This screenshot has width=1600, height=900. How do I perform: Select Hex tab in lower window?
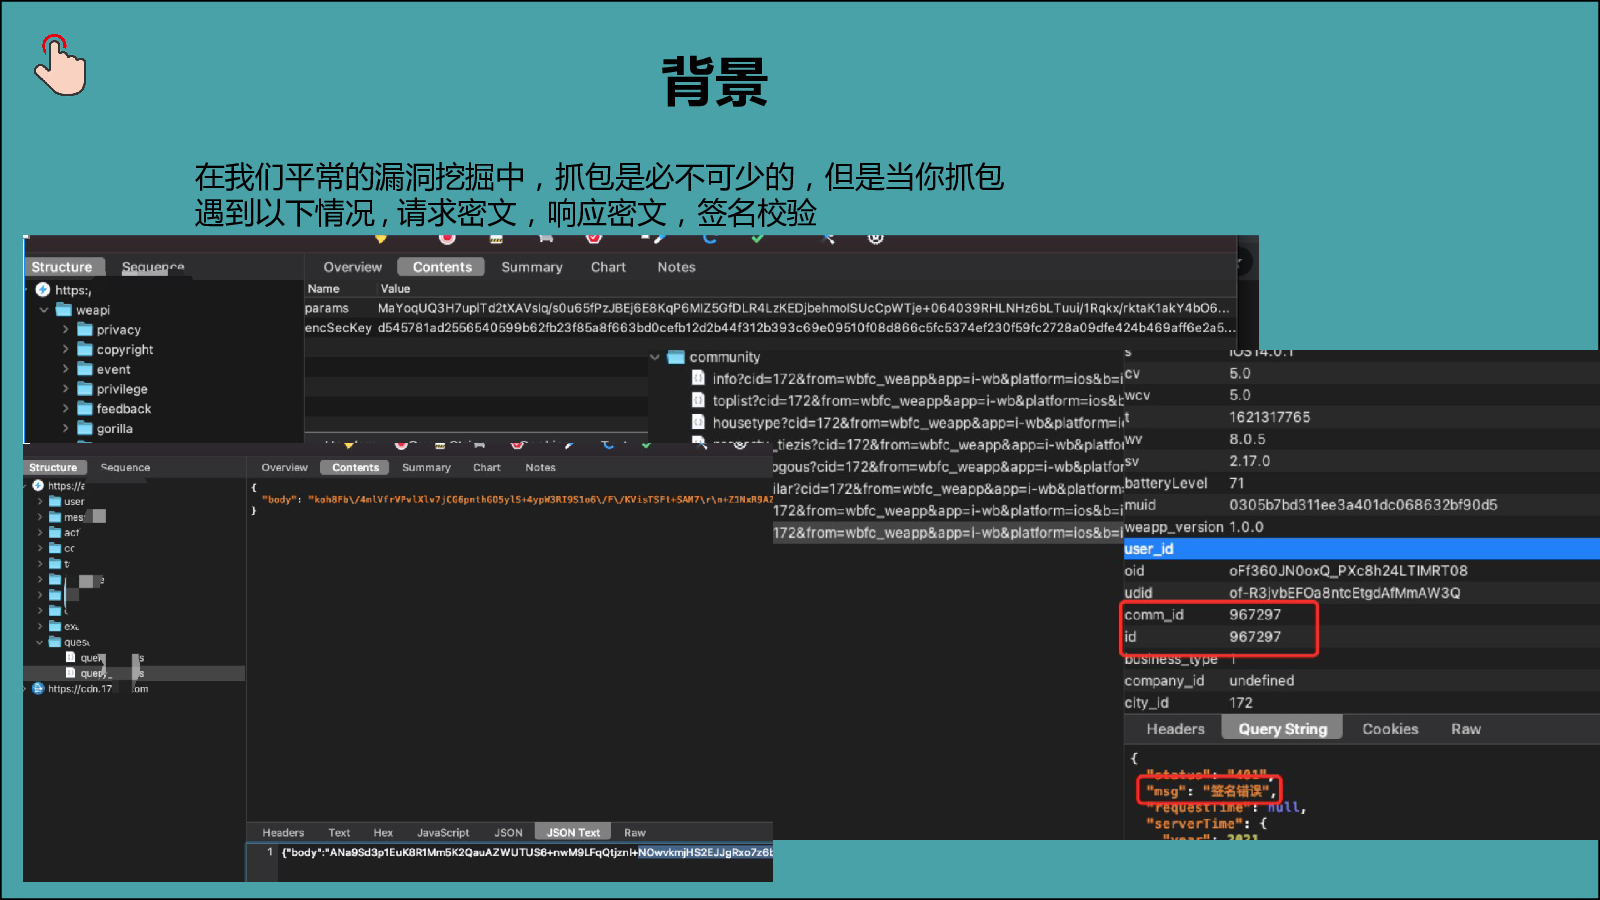pos(383,832)
